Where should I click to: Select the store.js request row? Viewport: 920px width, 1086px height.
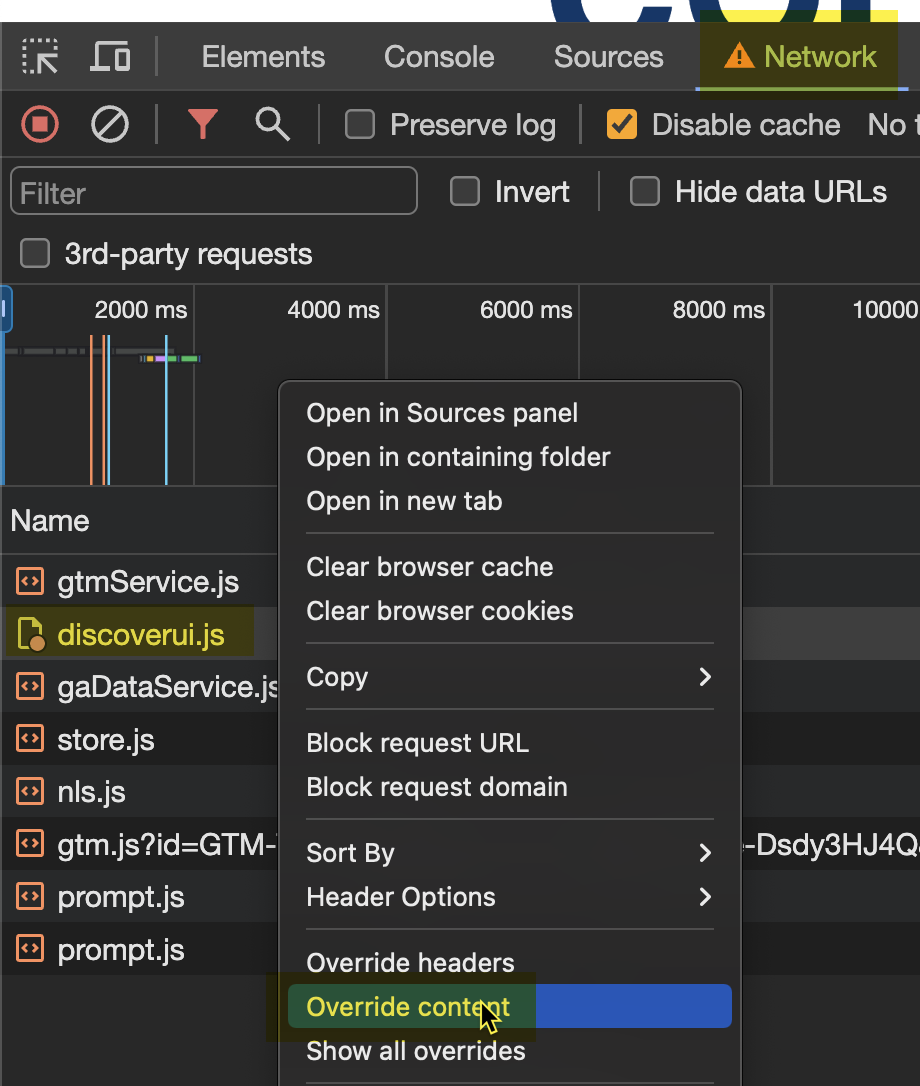[x=106, y=740]
